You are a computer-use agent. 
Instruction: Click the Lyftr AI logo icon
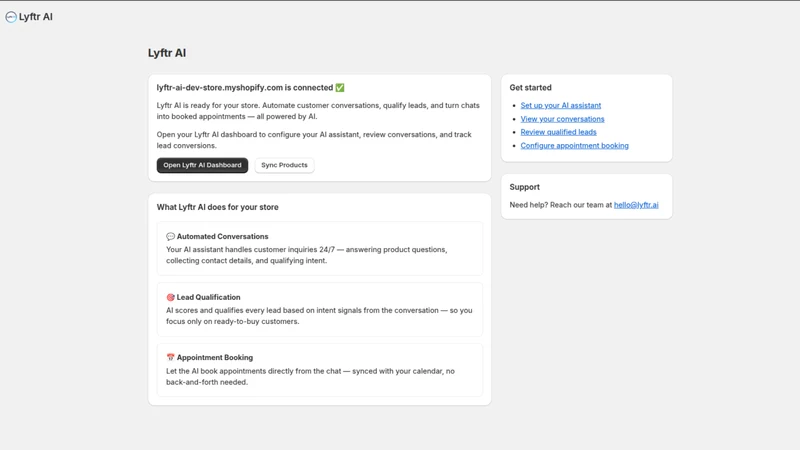[11, 17]
